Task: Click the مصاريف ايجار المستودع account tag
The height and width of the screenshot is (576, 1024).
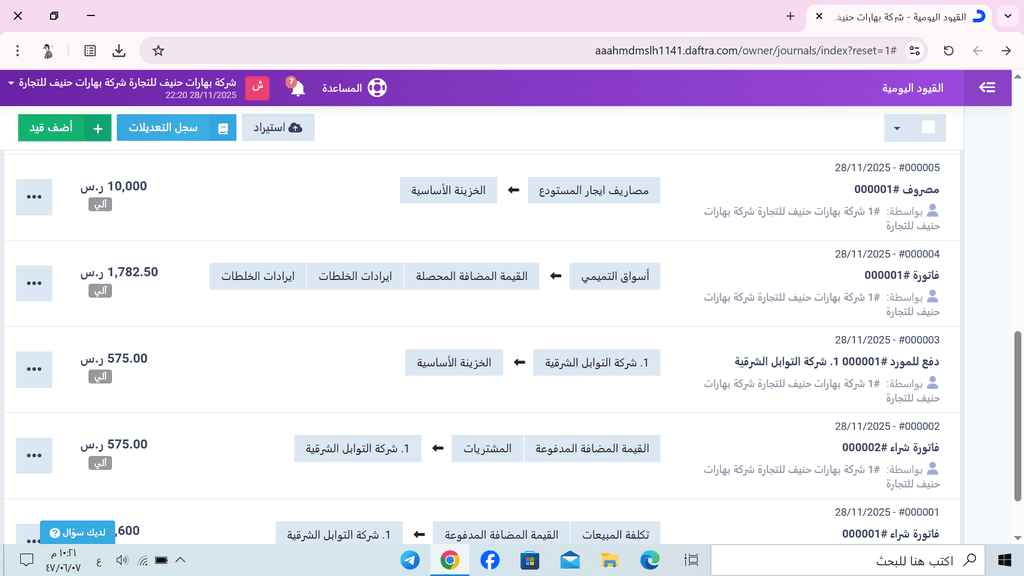Action: coord(594,190)
